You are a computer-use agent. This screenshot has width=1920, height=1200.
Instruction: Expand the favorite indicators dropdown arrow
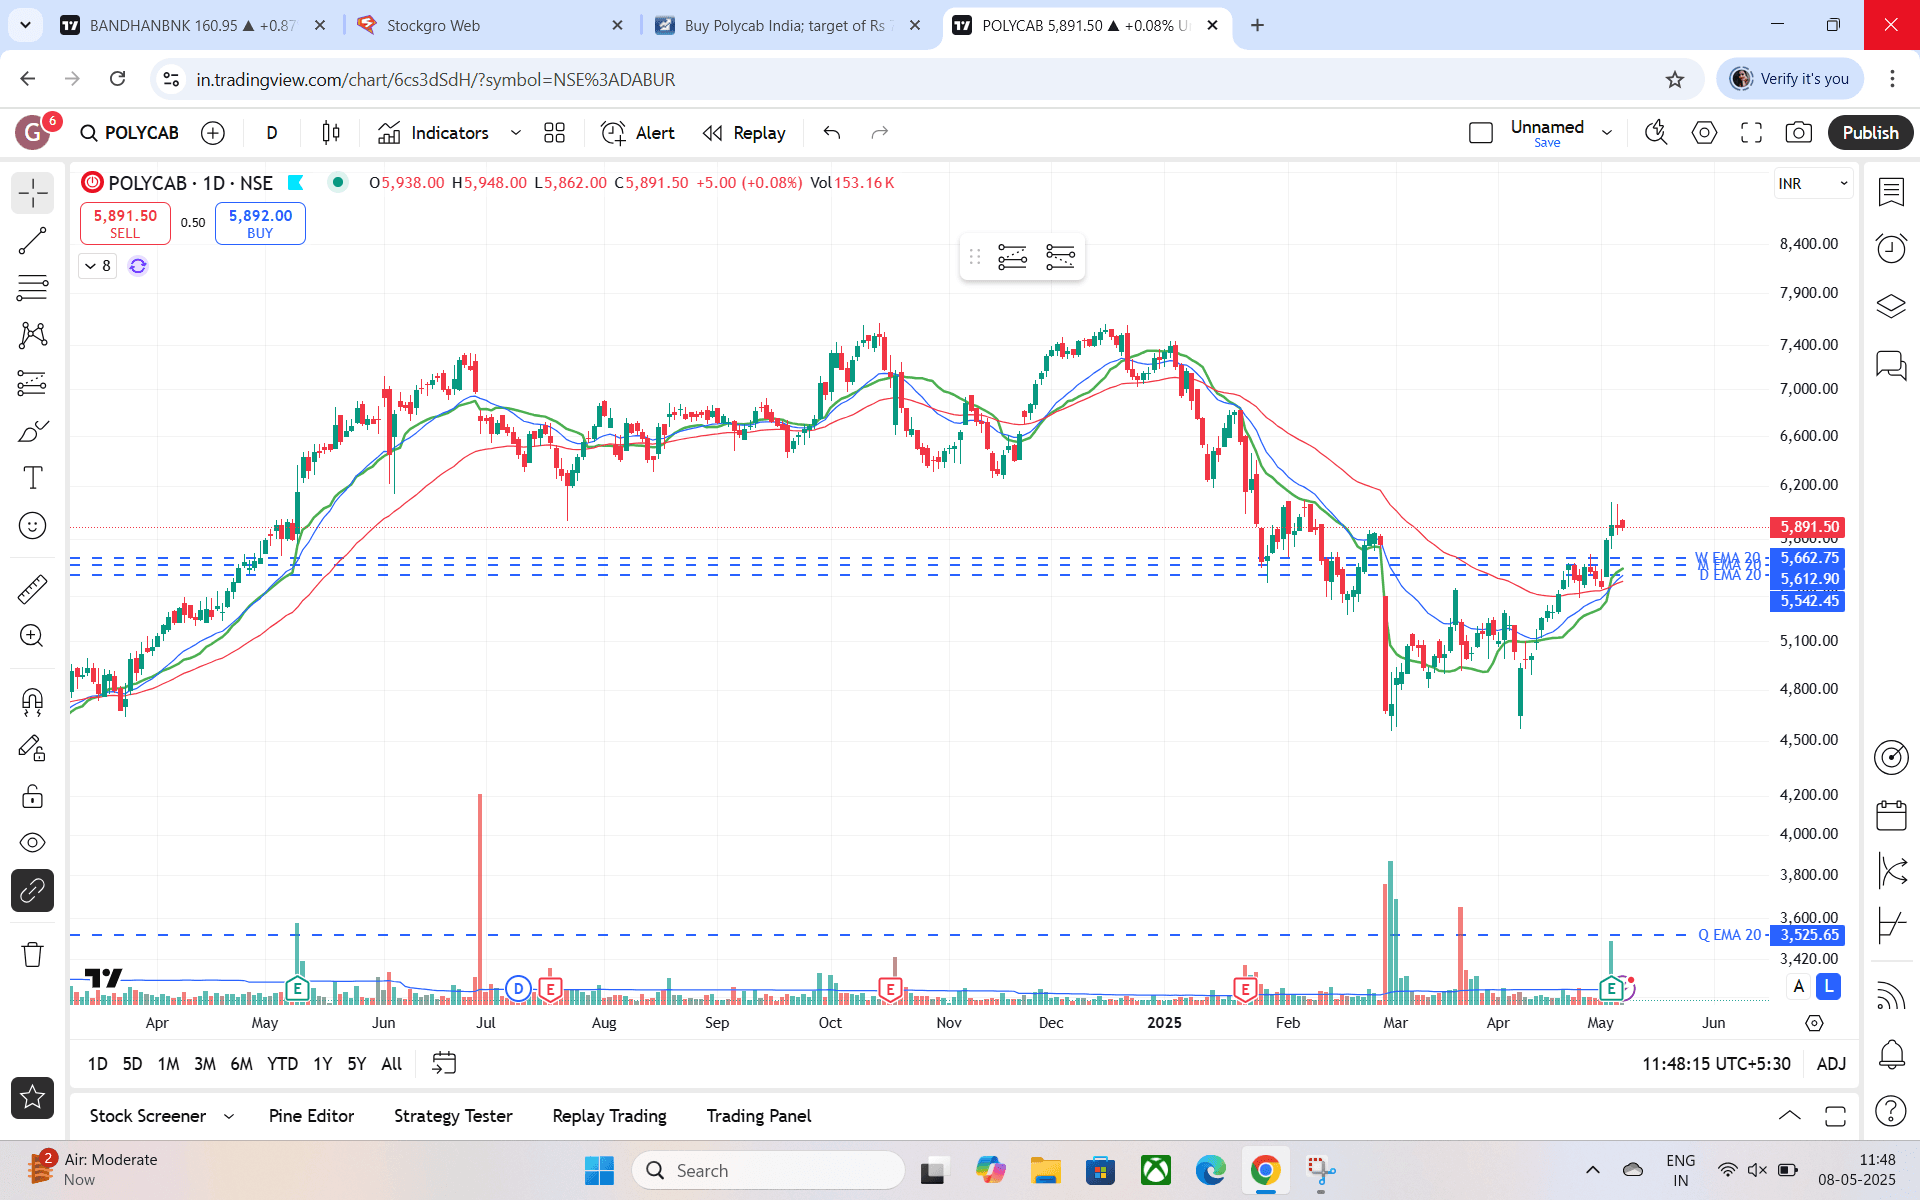click(x=516, y=133)
